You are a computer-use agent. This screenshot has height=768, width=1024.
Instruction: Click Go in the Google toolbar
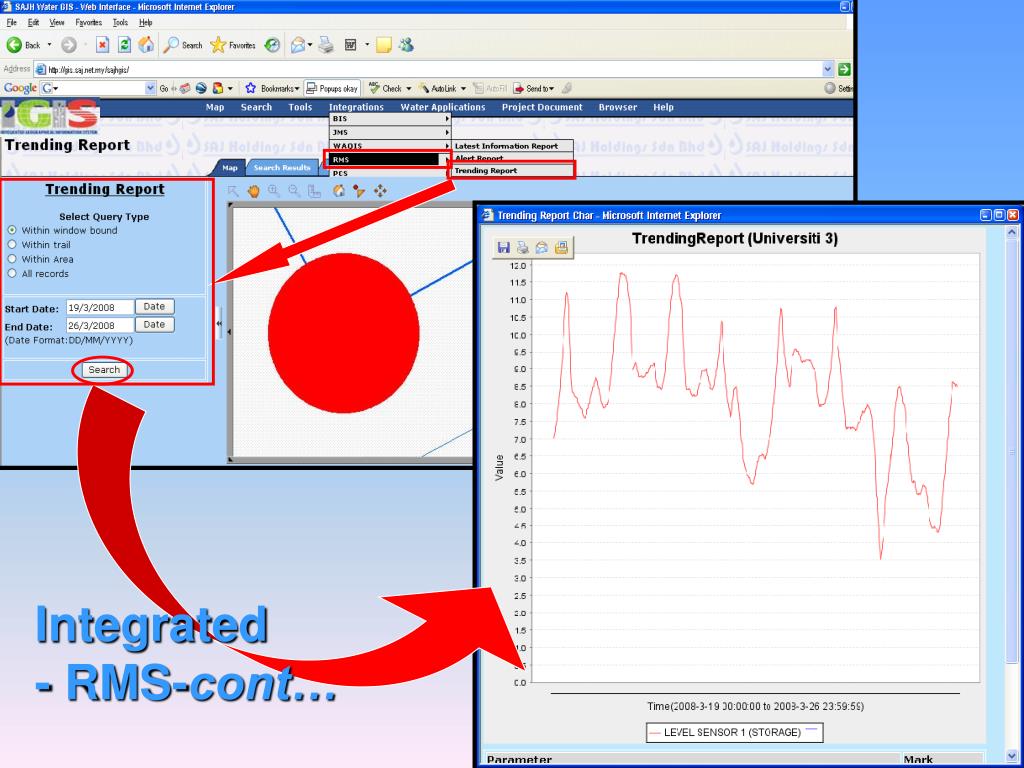pos(164,88)
